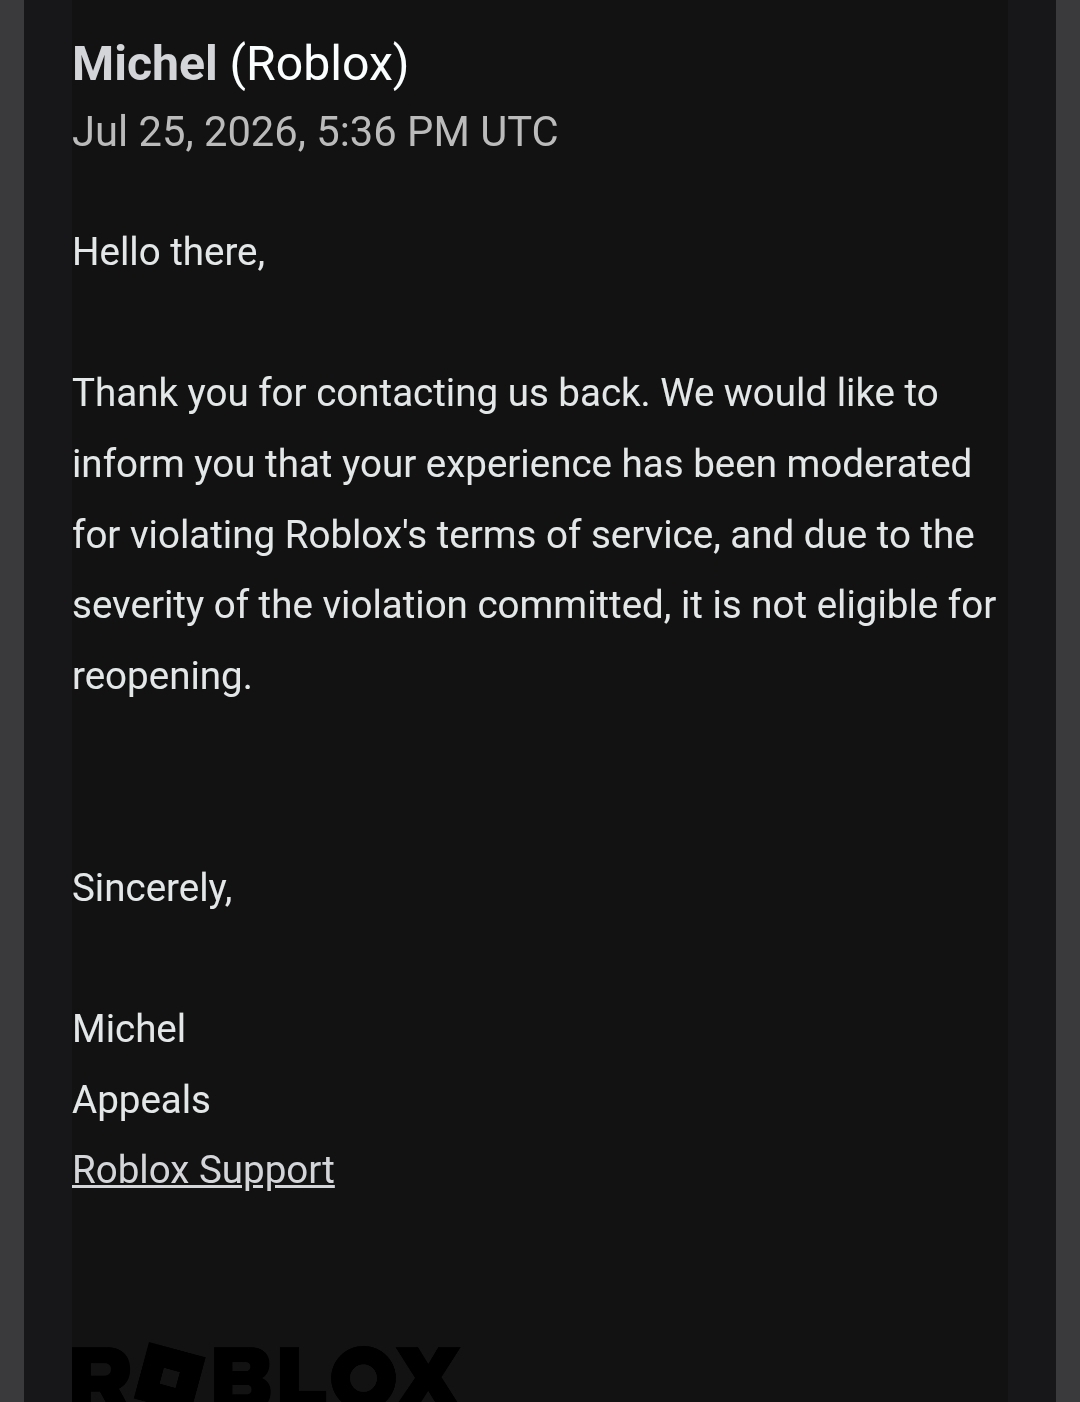Click the Thank you for contacting us back sentence
Image resolution: width=1080 pixels, height=1402 pixels.
(x=361, y=393)
